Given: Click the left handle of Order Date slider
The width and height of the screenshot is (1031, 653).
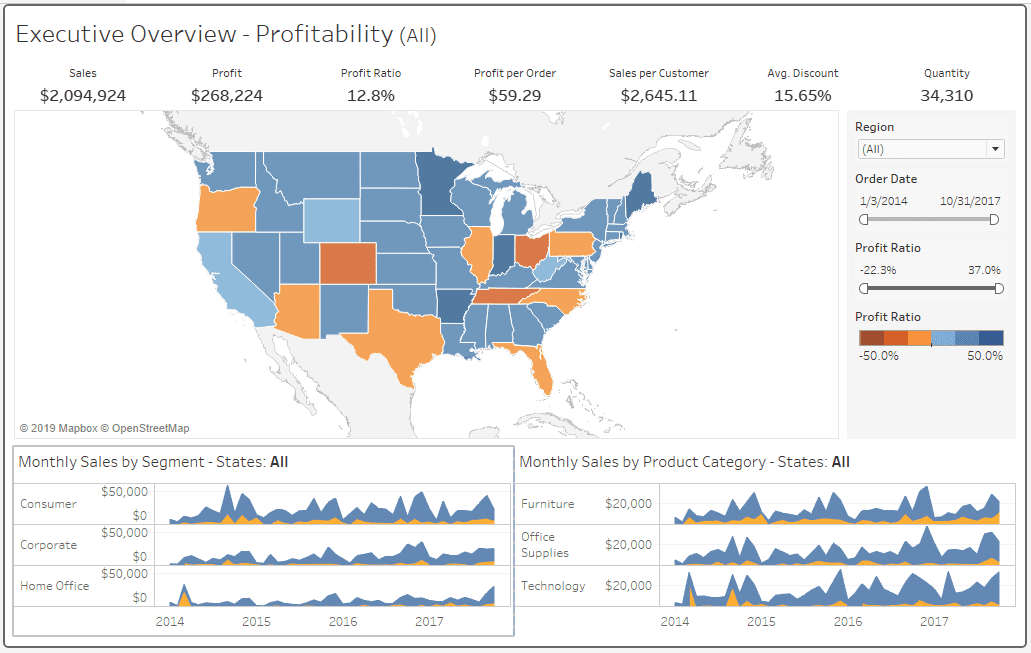Looking at the screenshot, I should (x=864, y=219).
